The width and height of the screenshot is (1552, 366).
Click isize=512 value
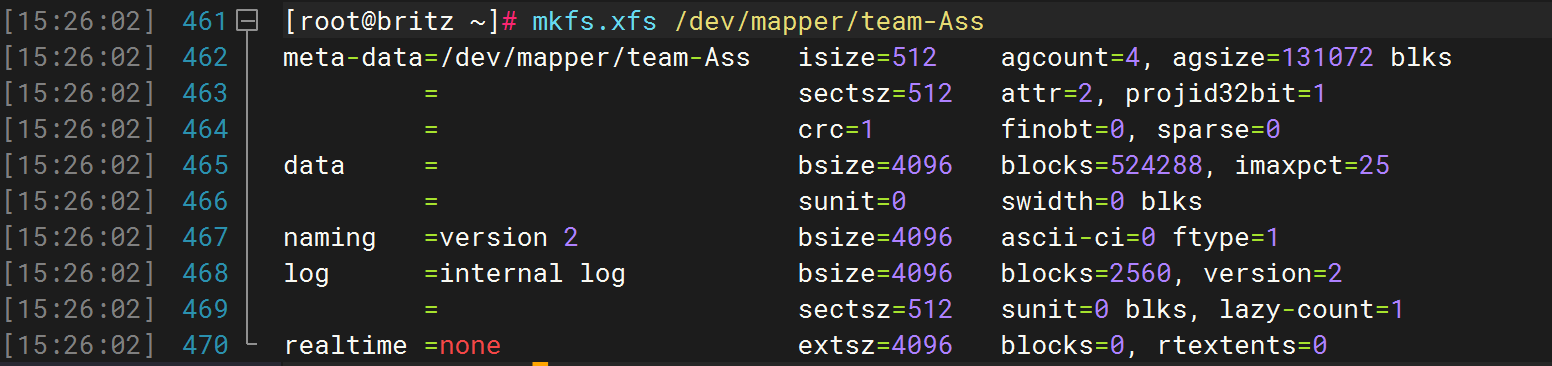point(867,57)
